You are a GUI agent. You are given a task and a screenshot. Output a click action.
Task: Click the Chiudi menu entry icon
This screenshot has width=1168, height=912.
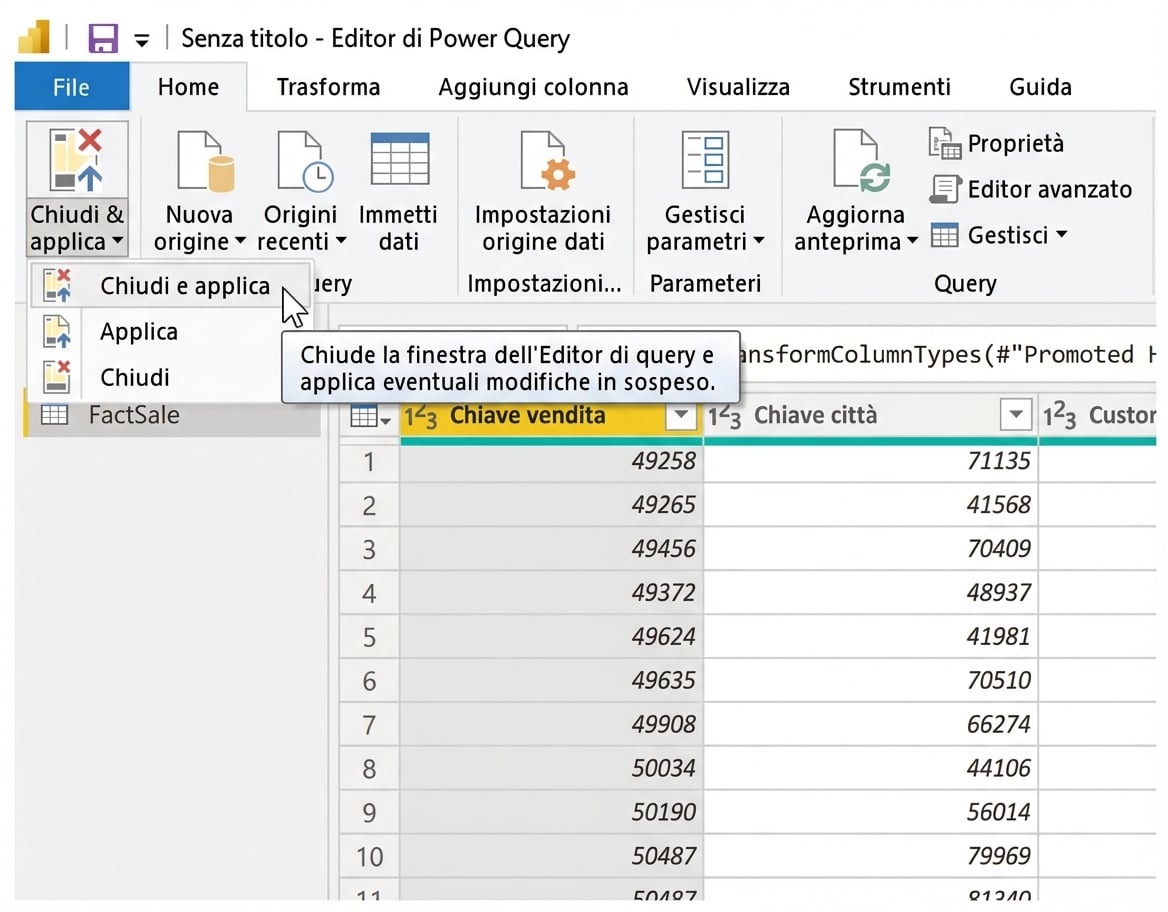pyautogui.click(x=57, y=377)
